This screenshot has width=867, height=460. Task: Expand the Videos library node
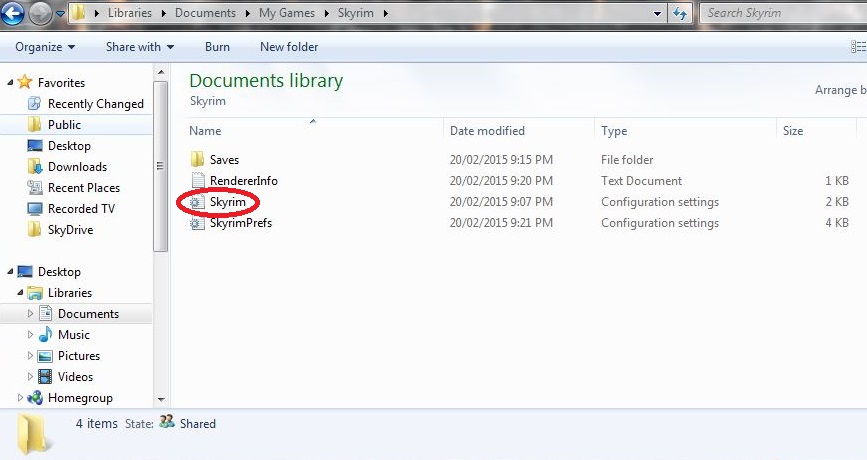click(30, 377)
